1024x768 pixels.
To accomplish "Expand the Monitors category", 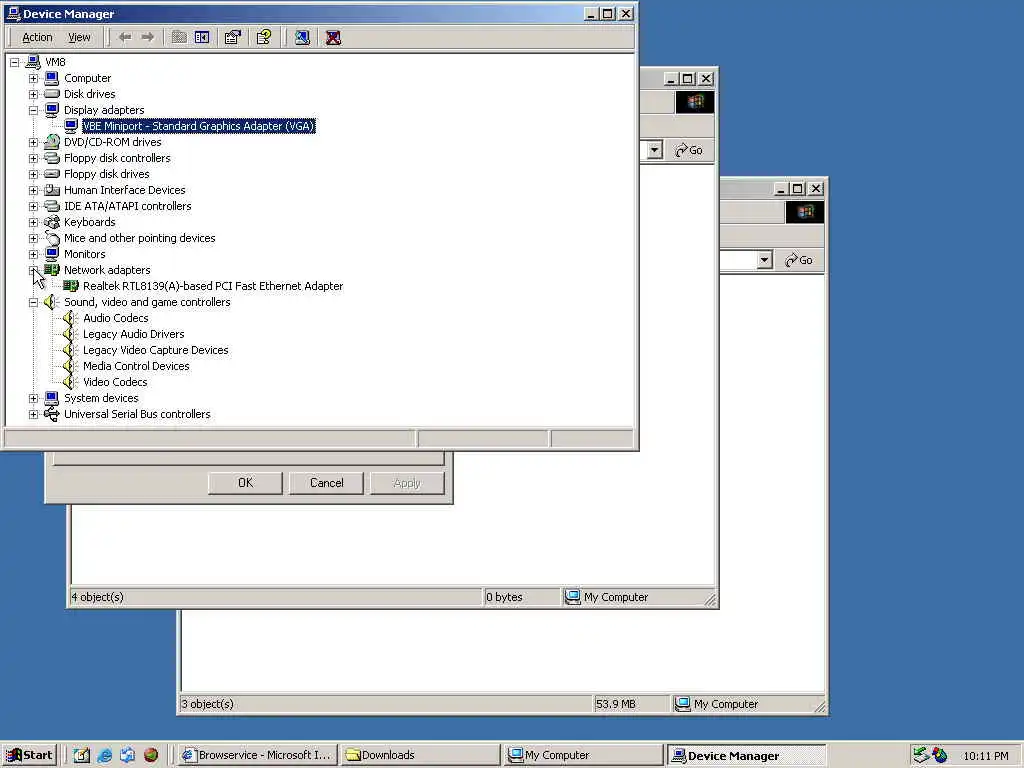I will point(33,254).
